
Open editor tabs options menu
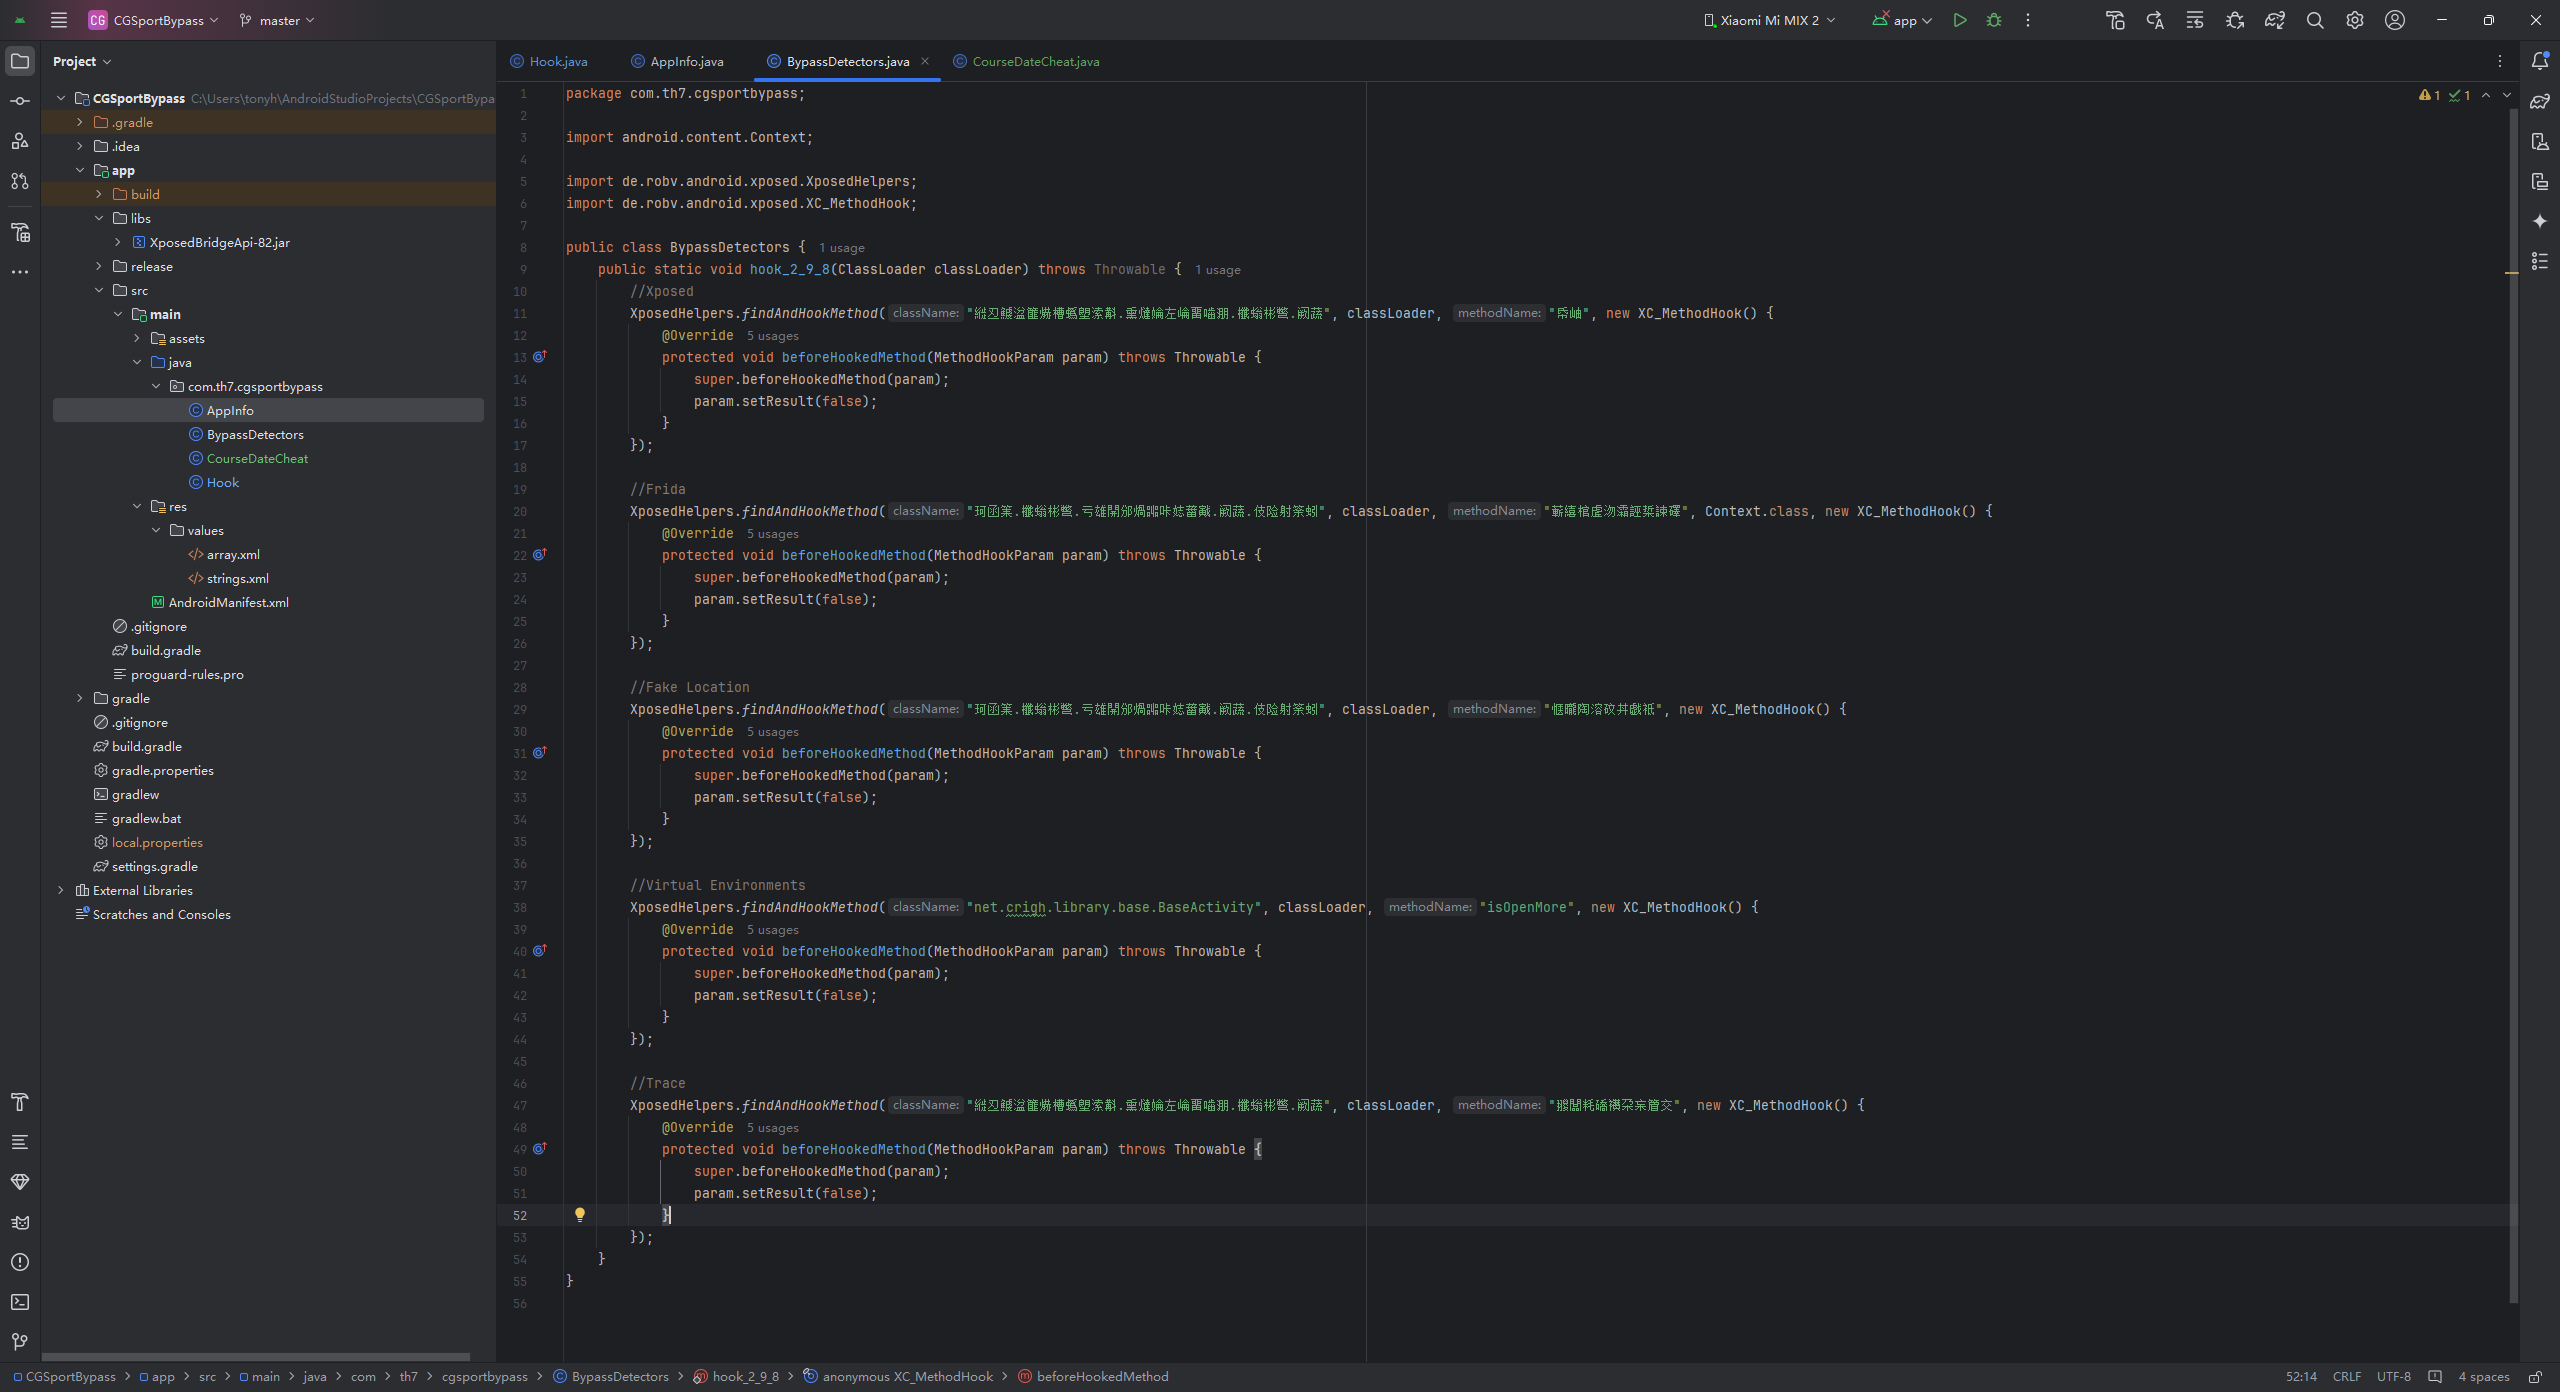(x=2500, y=61)
